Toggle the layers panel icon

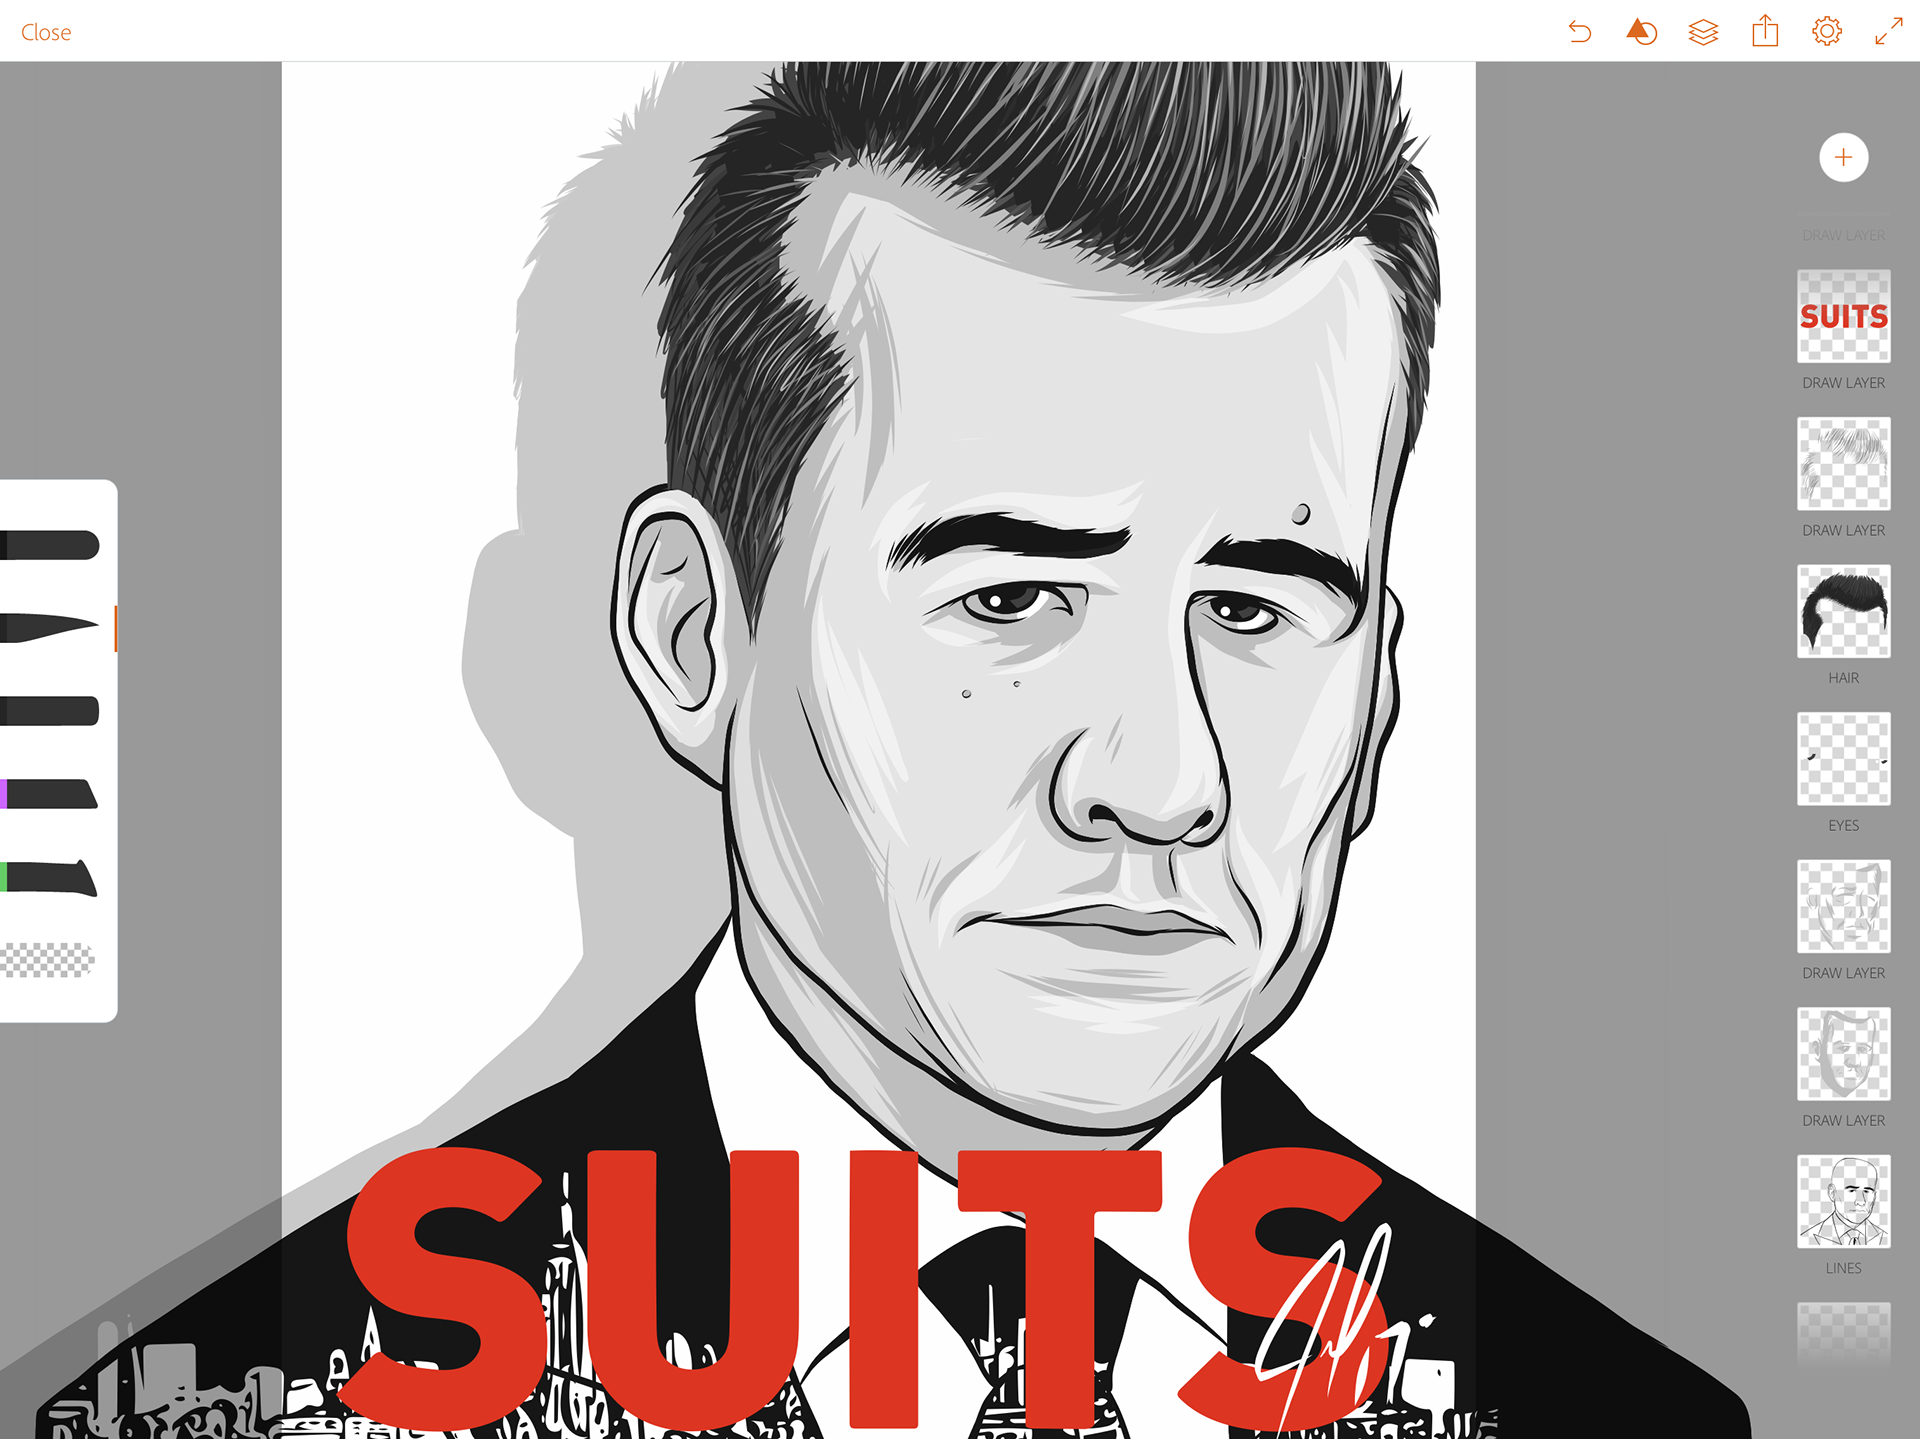(1703, 32)
